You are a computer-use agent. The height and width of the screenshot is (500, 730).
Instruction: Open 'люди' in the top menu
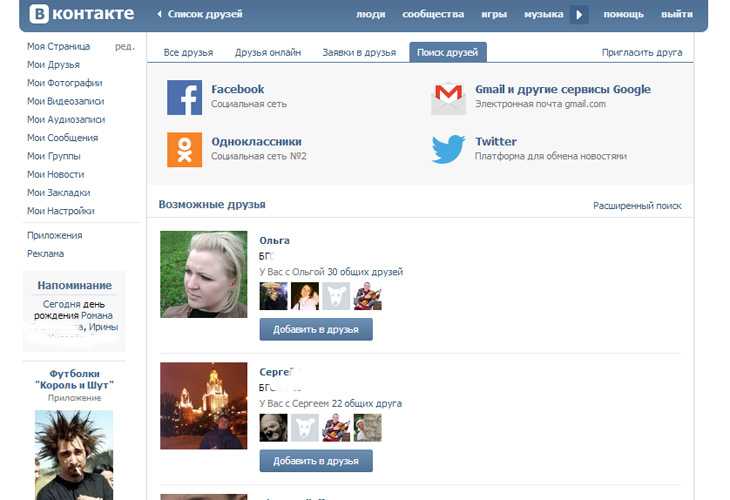click(371, 14)
